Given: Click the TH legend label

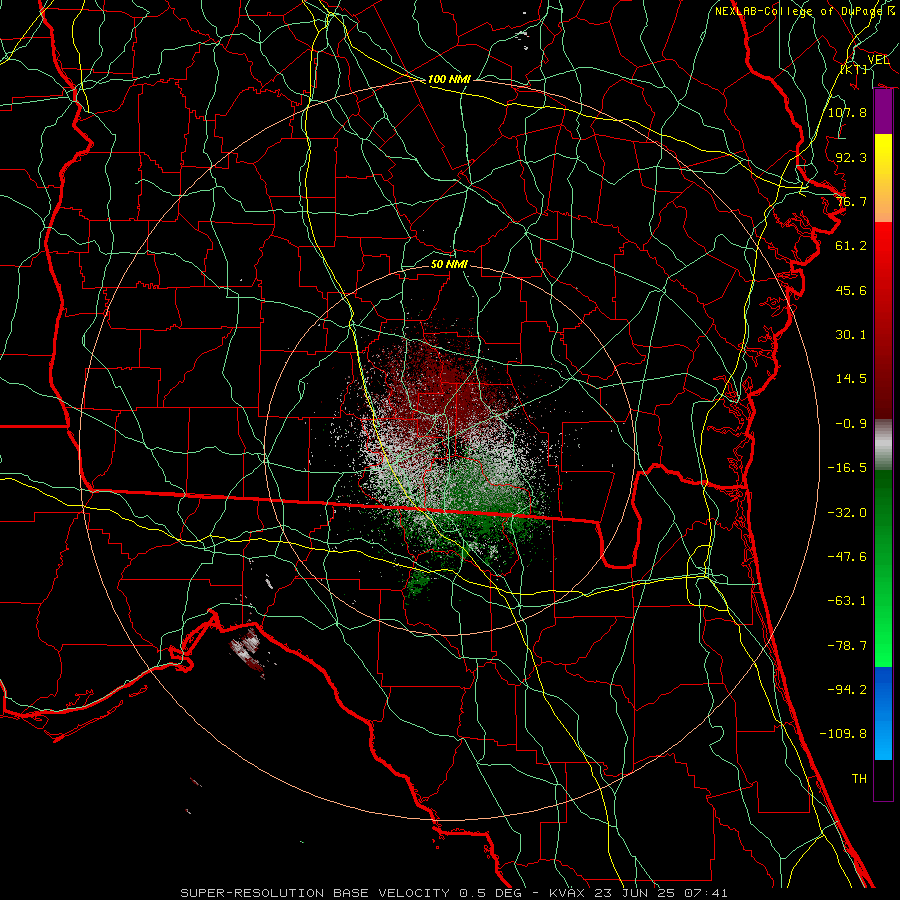Looking at the screenshot, I should (x=859, y=779).
